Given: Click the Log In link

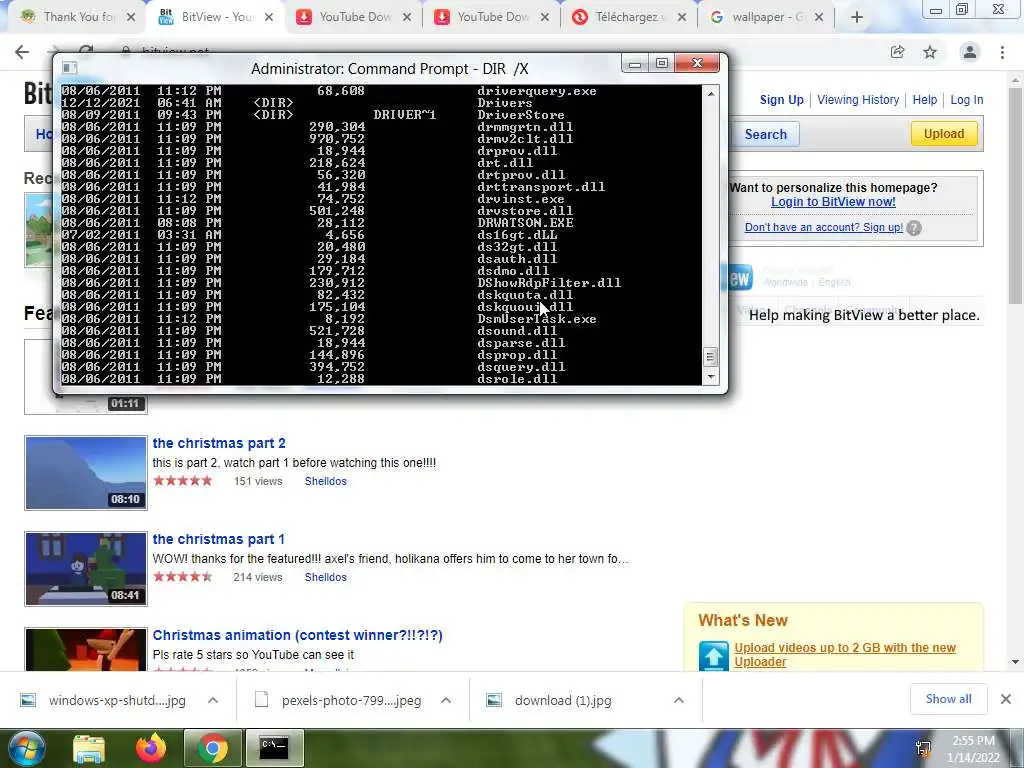Looking at the screenshot, I should click(x=967, y=100).
